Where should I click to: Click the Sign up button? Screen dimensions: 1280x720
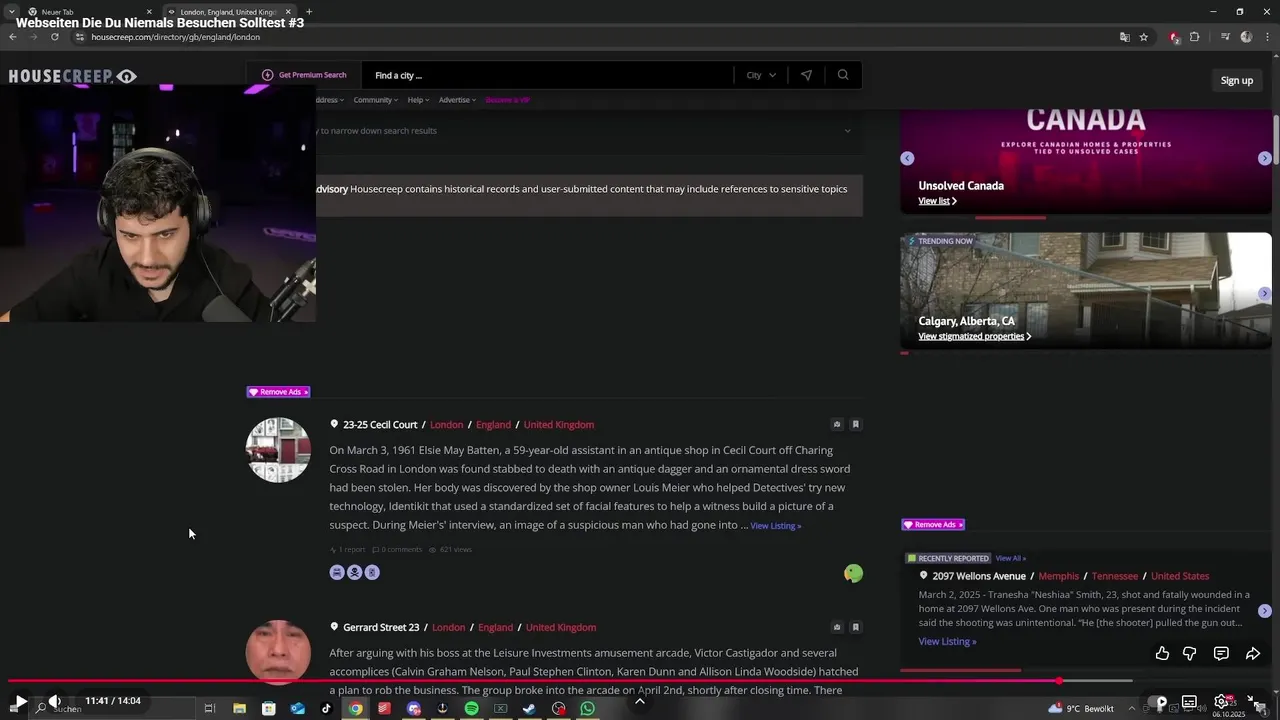[x=1236, y=80]
